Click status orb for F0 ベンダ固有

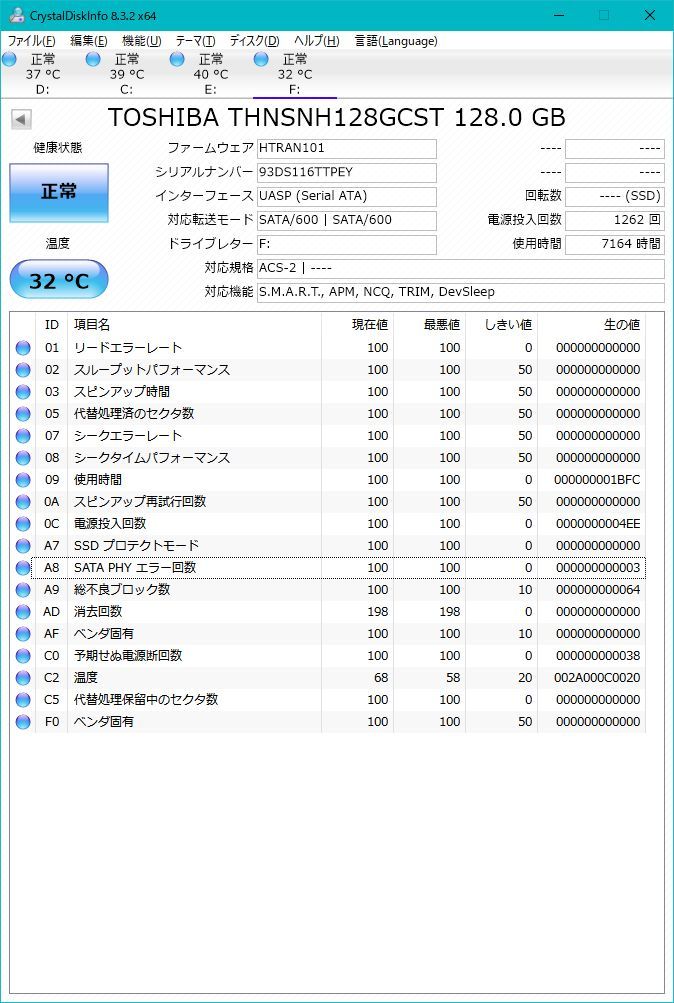23,722
